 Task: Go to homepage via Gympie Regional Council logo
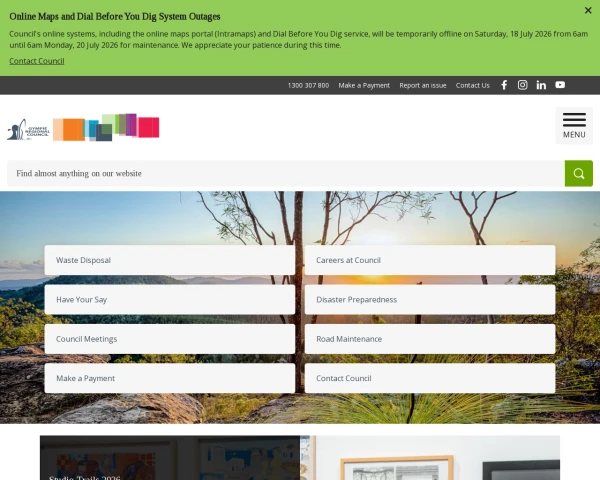pyautogui.click(x=83, y=127)
